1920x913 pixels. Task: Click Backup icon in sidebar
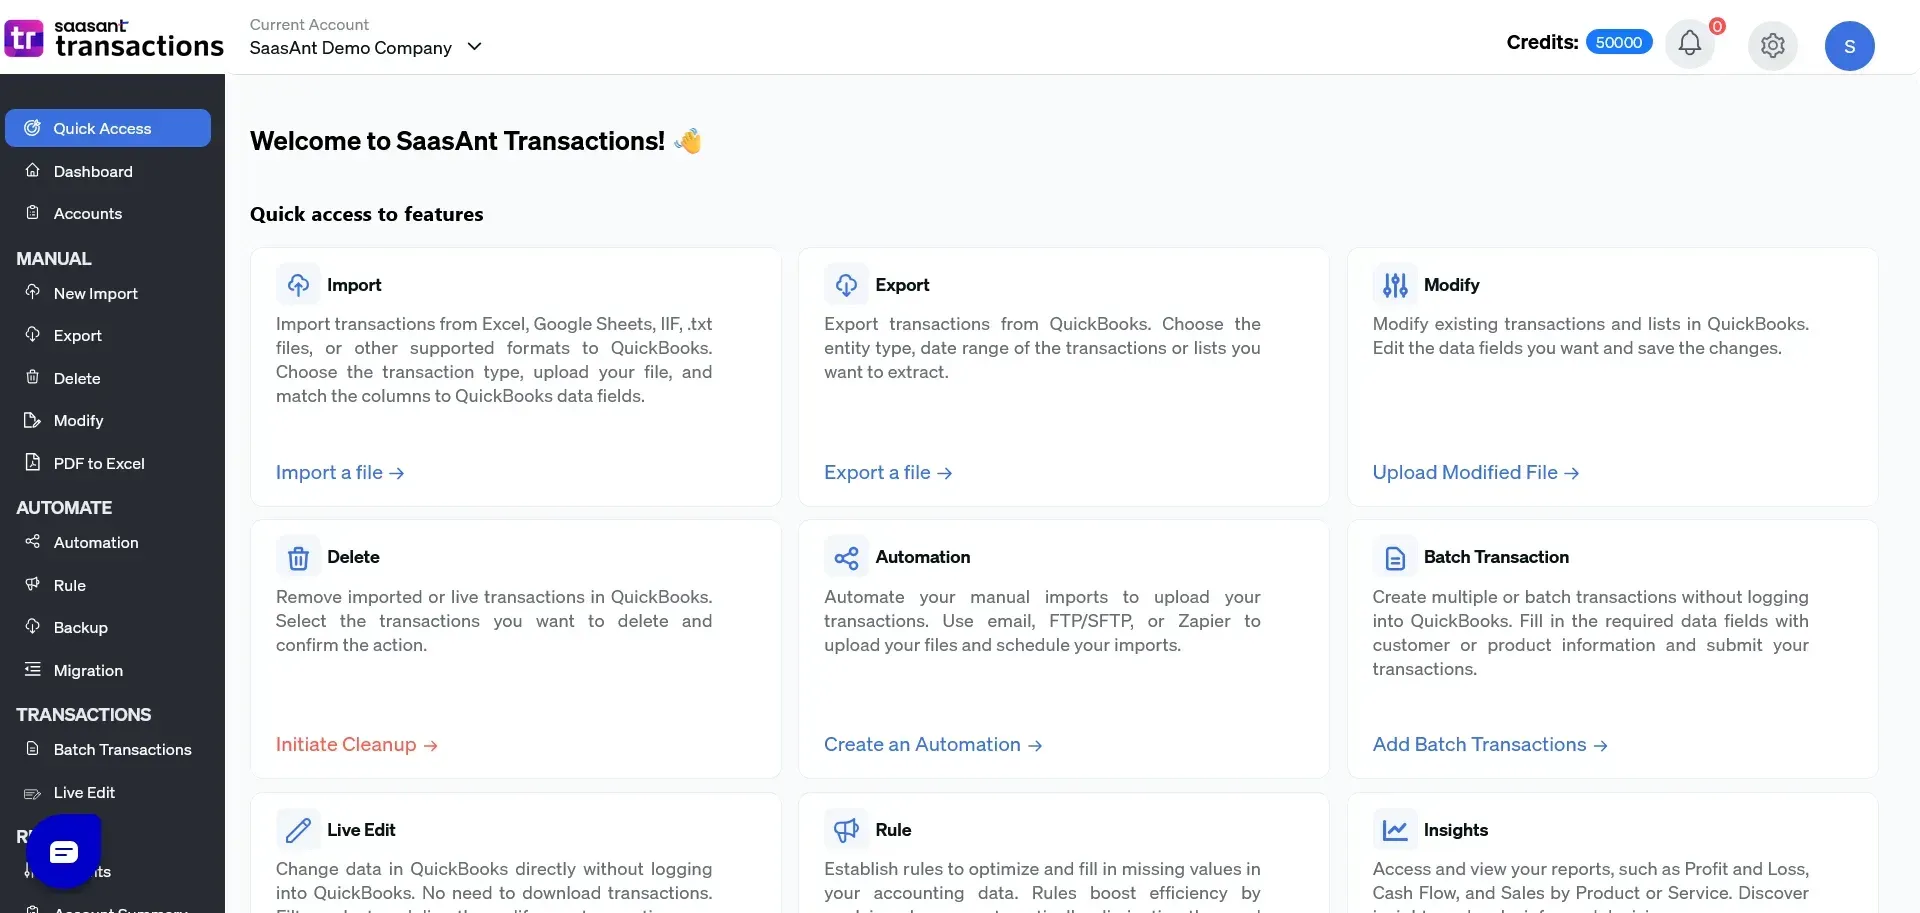point(33,626)
